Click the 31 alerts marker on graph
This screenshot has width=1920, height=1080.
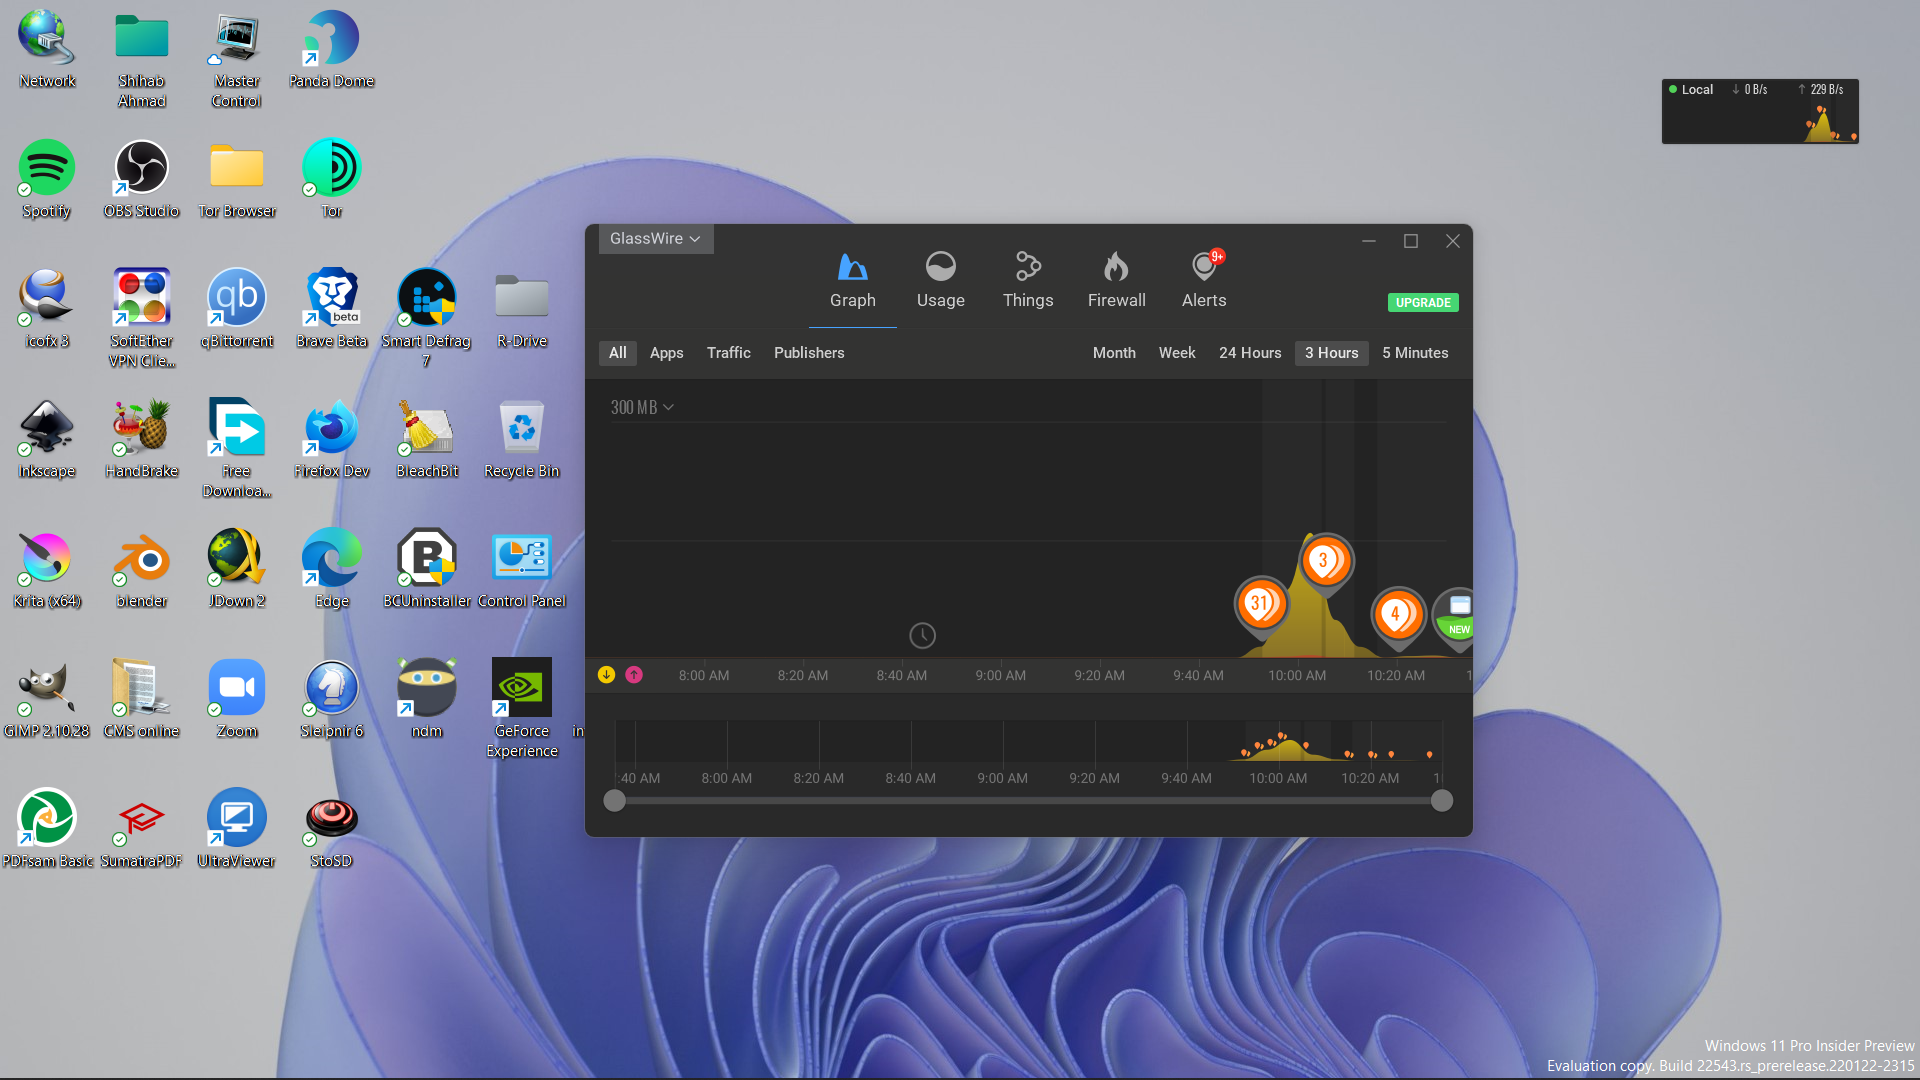pos(1260,603)
